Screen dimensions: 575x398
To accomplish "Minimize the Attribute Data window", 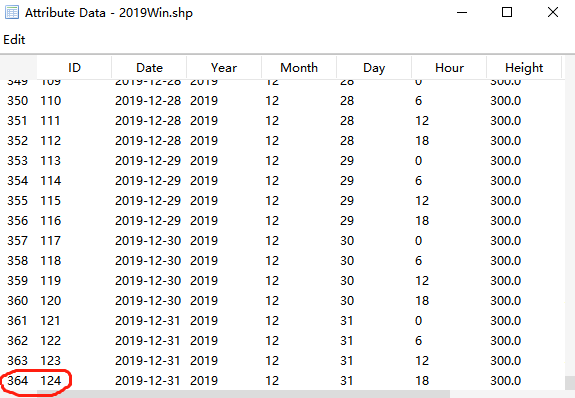I will point(462,12).
